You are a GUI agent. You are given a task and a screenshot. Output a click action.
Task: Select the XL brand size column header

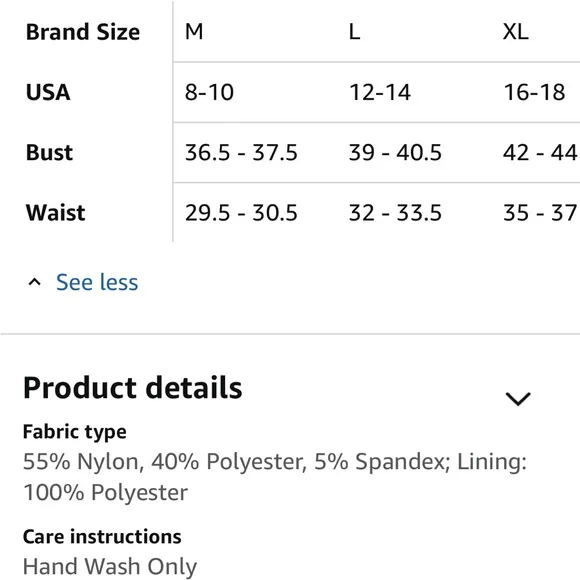(x=516, y=32)
